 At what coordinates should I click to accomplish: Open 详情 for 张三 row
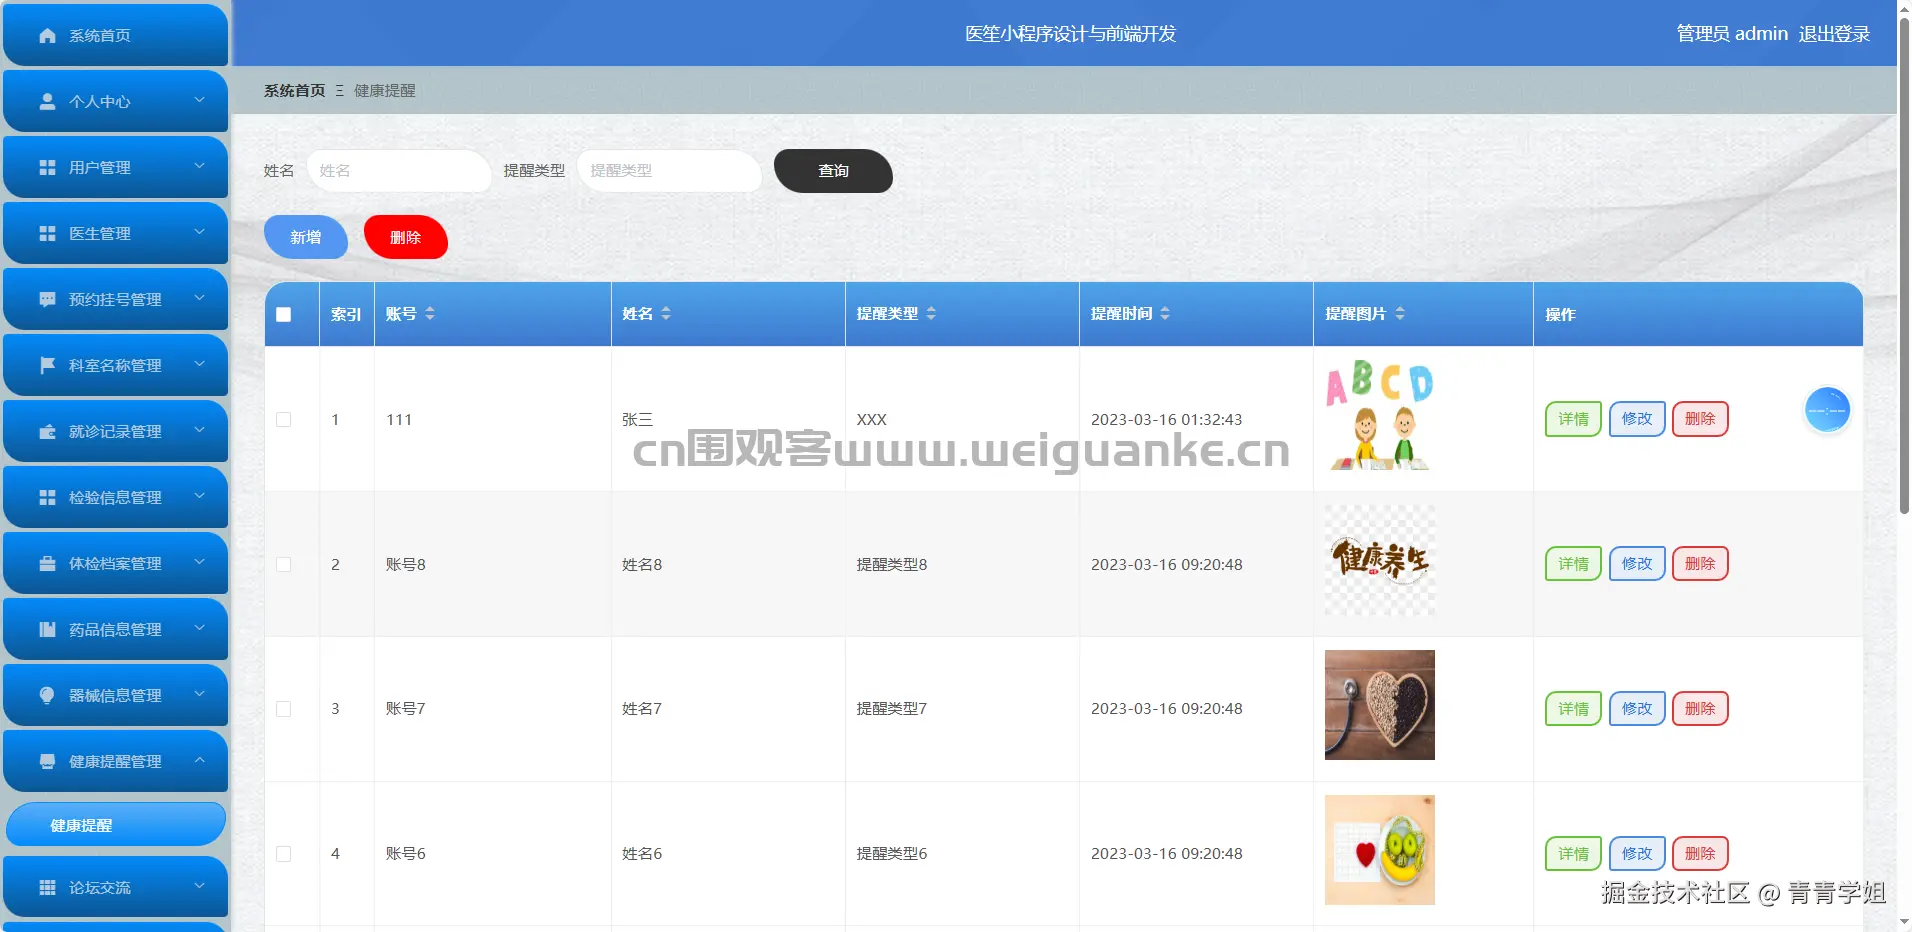point(1573,419)
